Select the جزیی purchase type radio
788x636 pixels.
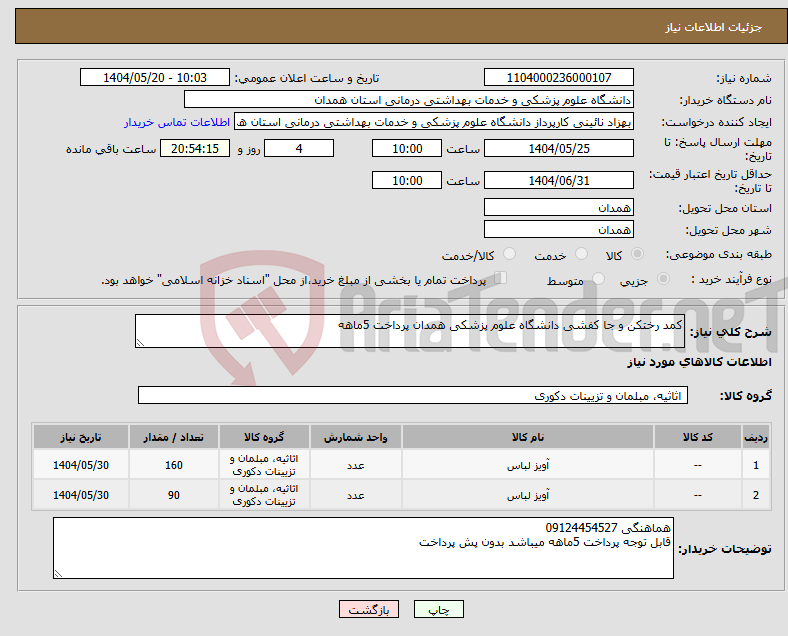click(663, 279)
